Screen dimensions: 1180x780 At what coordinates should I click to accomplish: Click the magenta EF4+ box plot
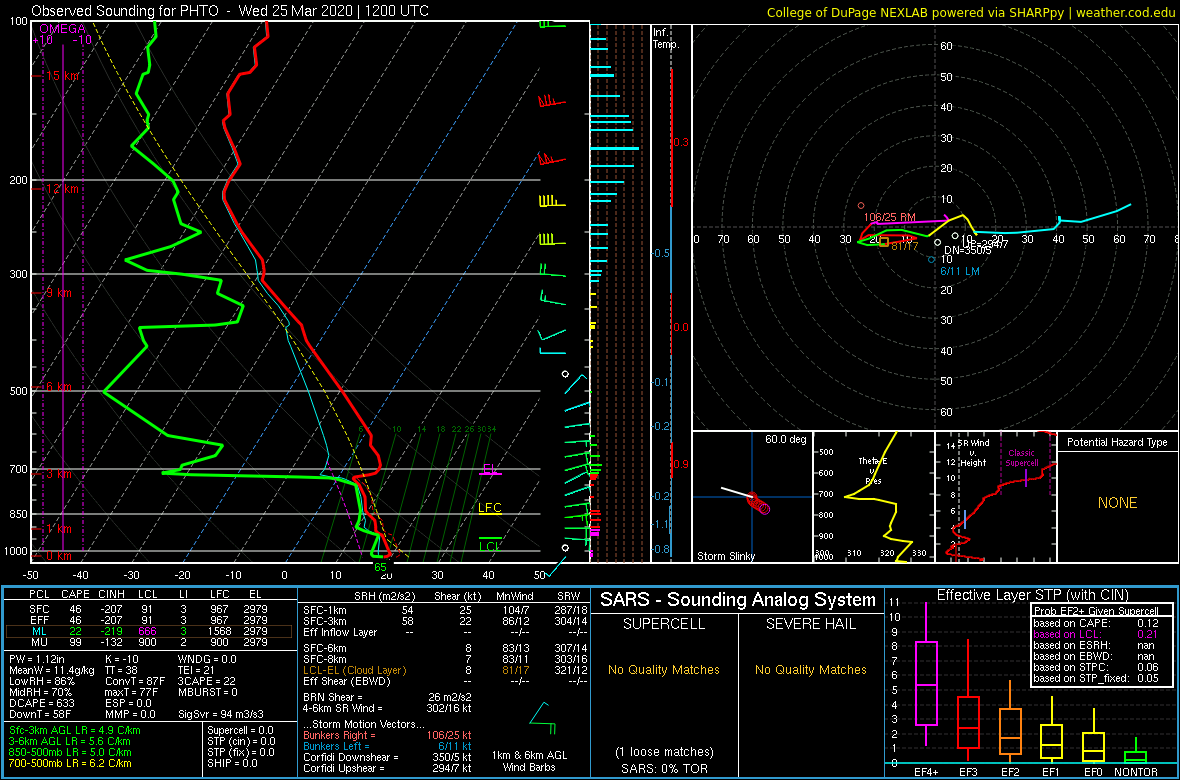(x=924, y=674)
